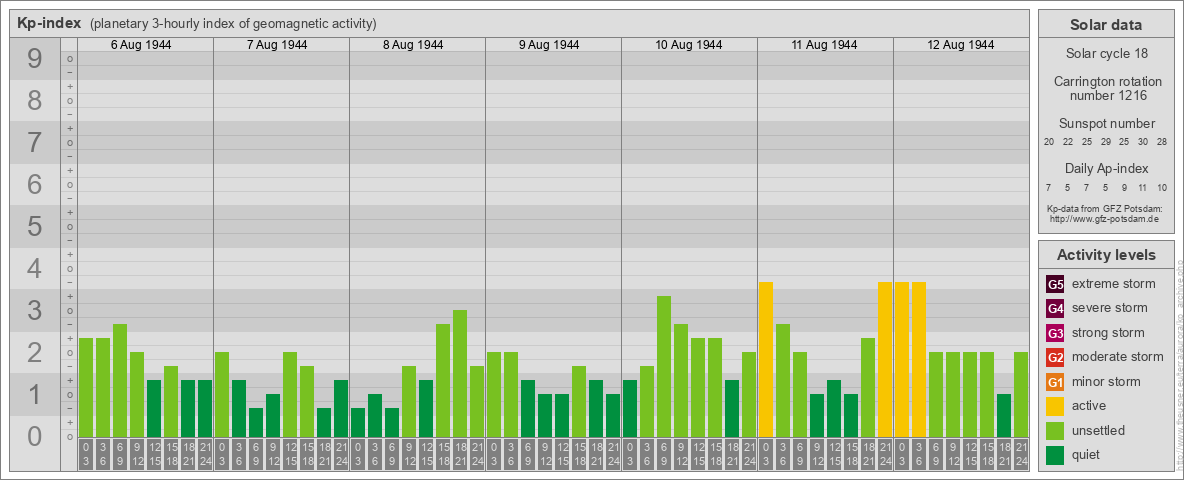
Task: Select the G3 strong storm legend icon
Action: tap(1055, 333)
